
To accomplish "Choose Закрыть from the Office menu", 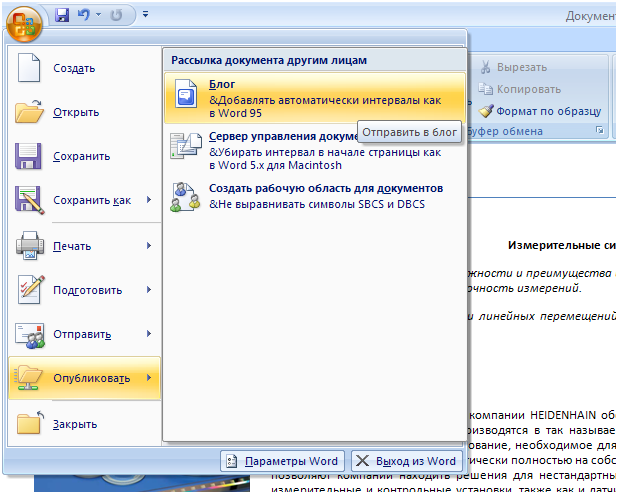I will pos(75,424).
